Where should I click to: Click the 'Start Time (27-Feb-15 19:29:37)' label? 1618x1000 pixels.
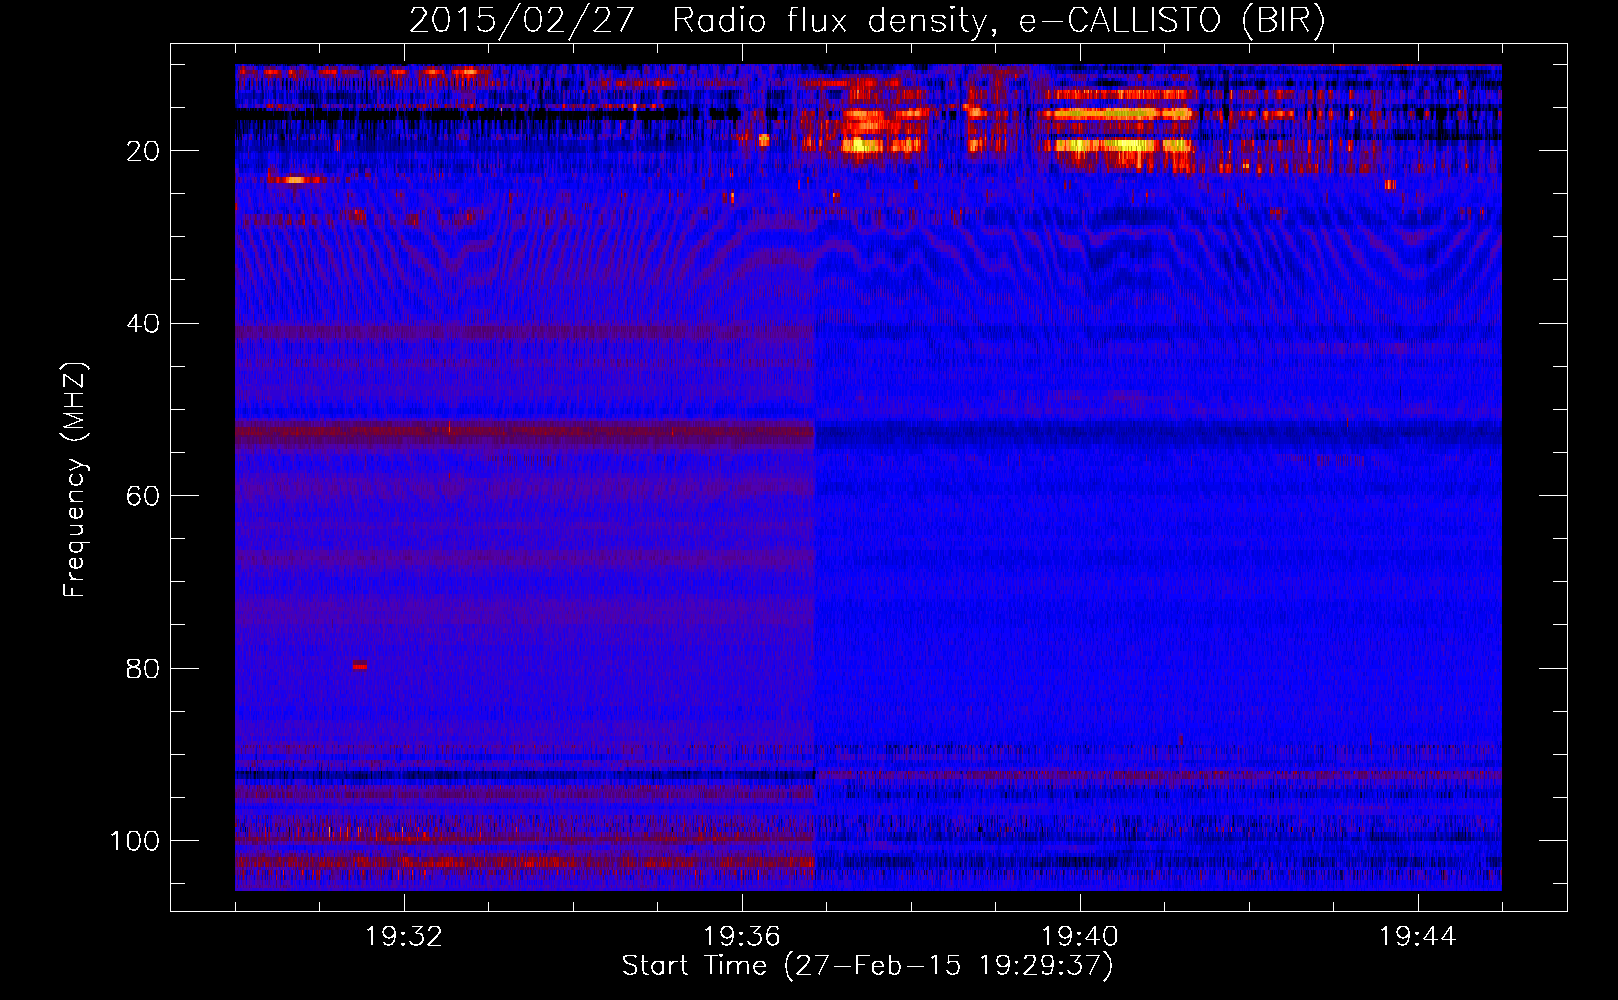point(867,966)
